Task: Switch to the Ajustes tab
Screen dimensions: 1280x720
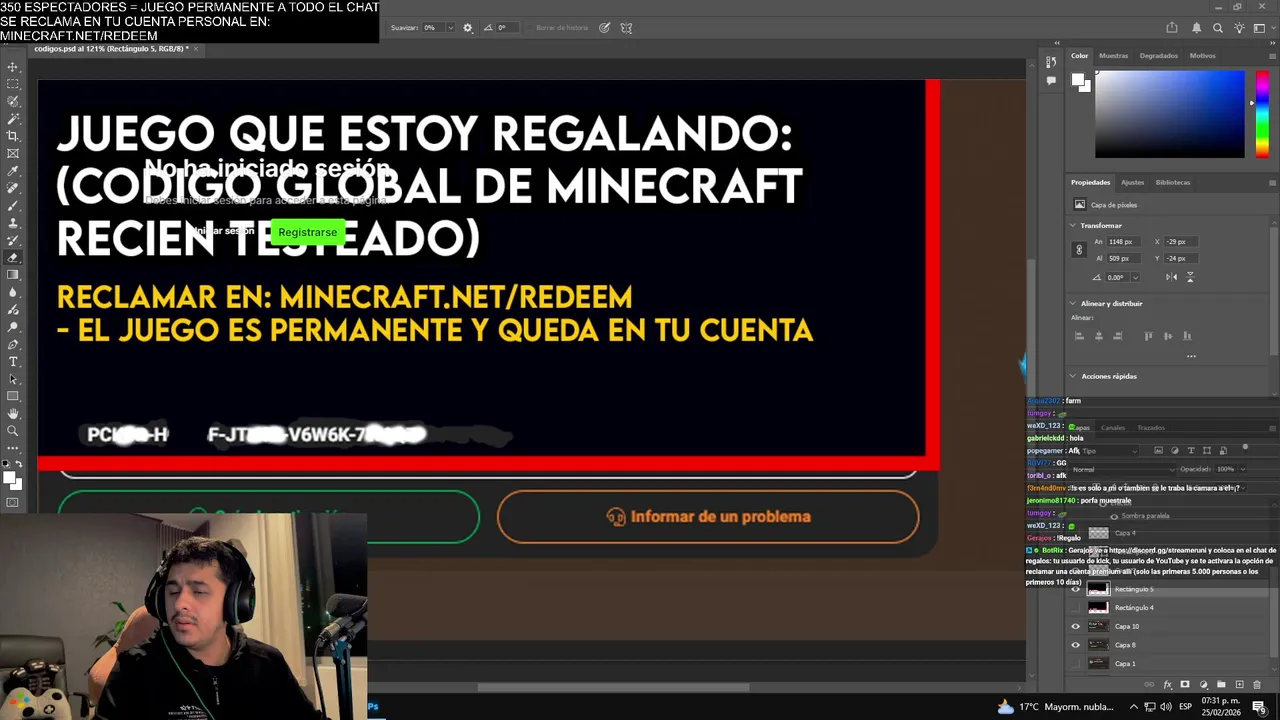Action: pyautogui.click(x=1132, y=183)
